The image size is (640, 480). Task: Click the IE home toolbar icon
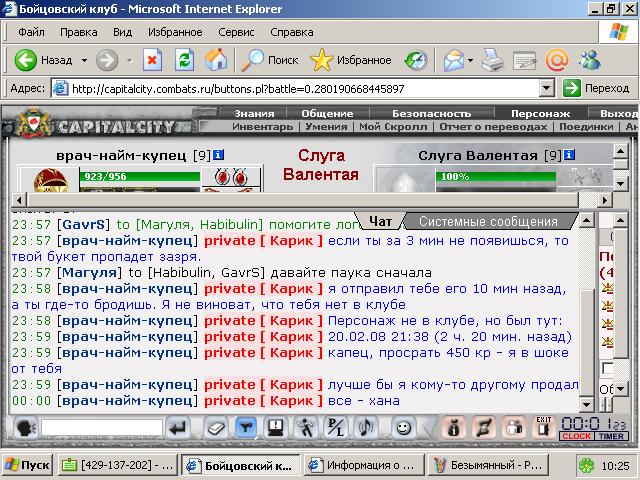(x=216, y=60)
